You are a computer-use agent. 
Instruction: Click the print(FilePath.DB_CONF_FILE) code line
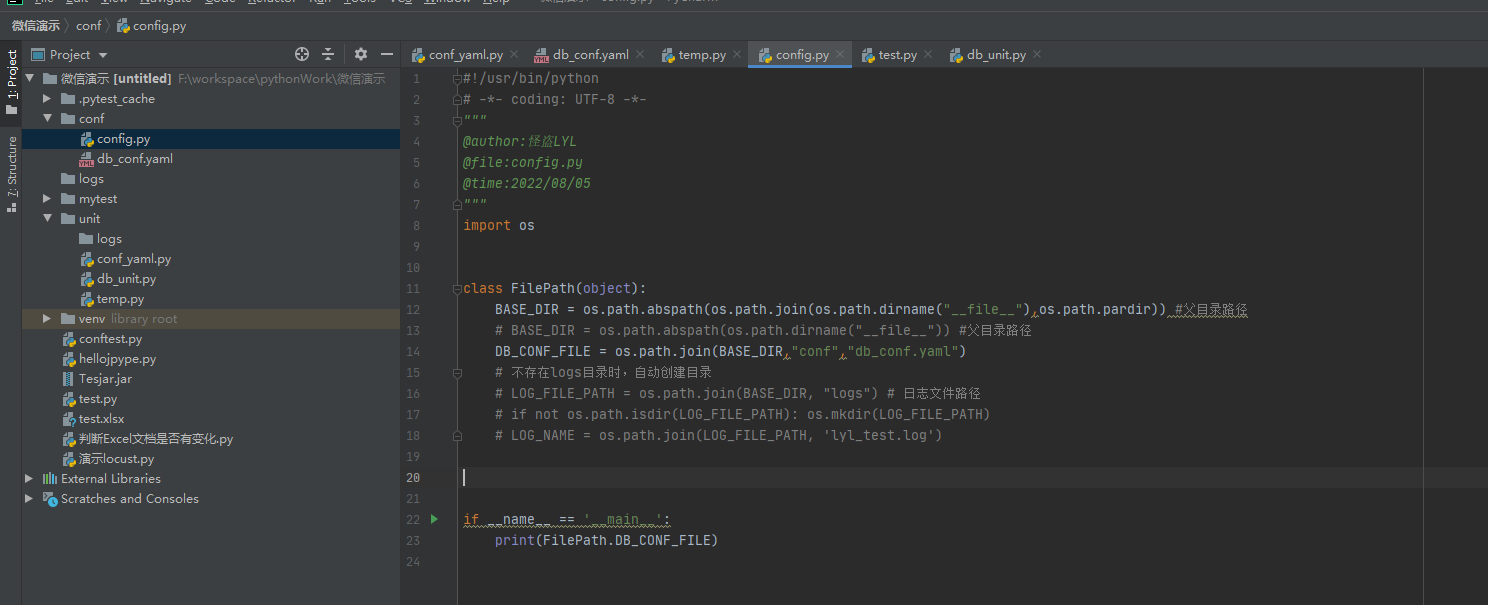point(606,541)
